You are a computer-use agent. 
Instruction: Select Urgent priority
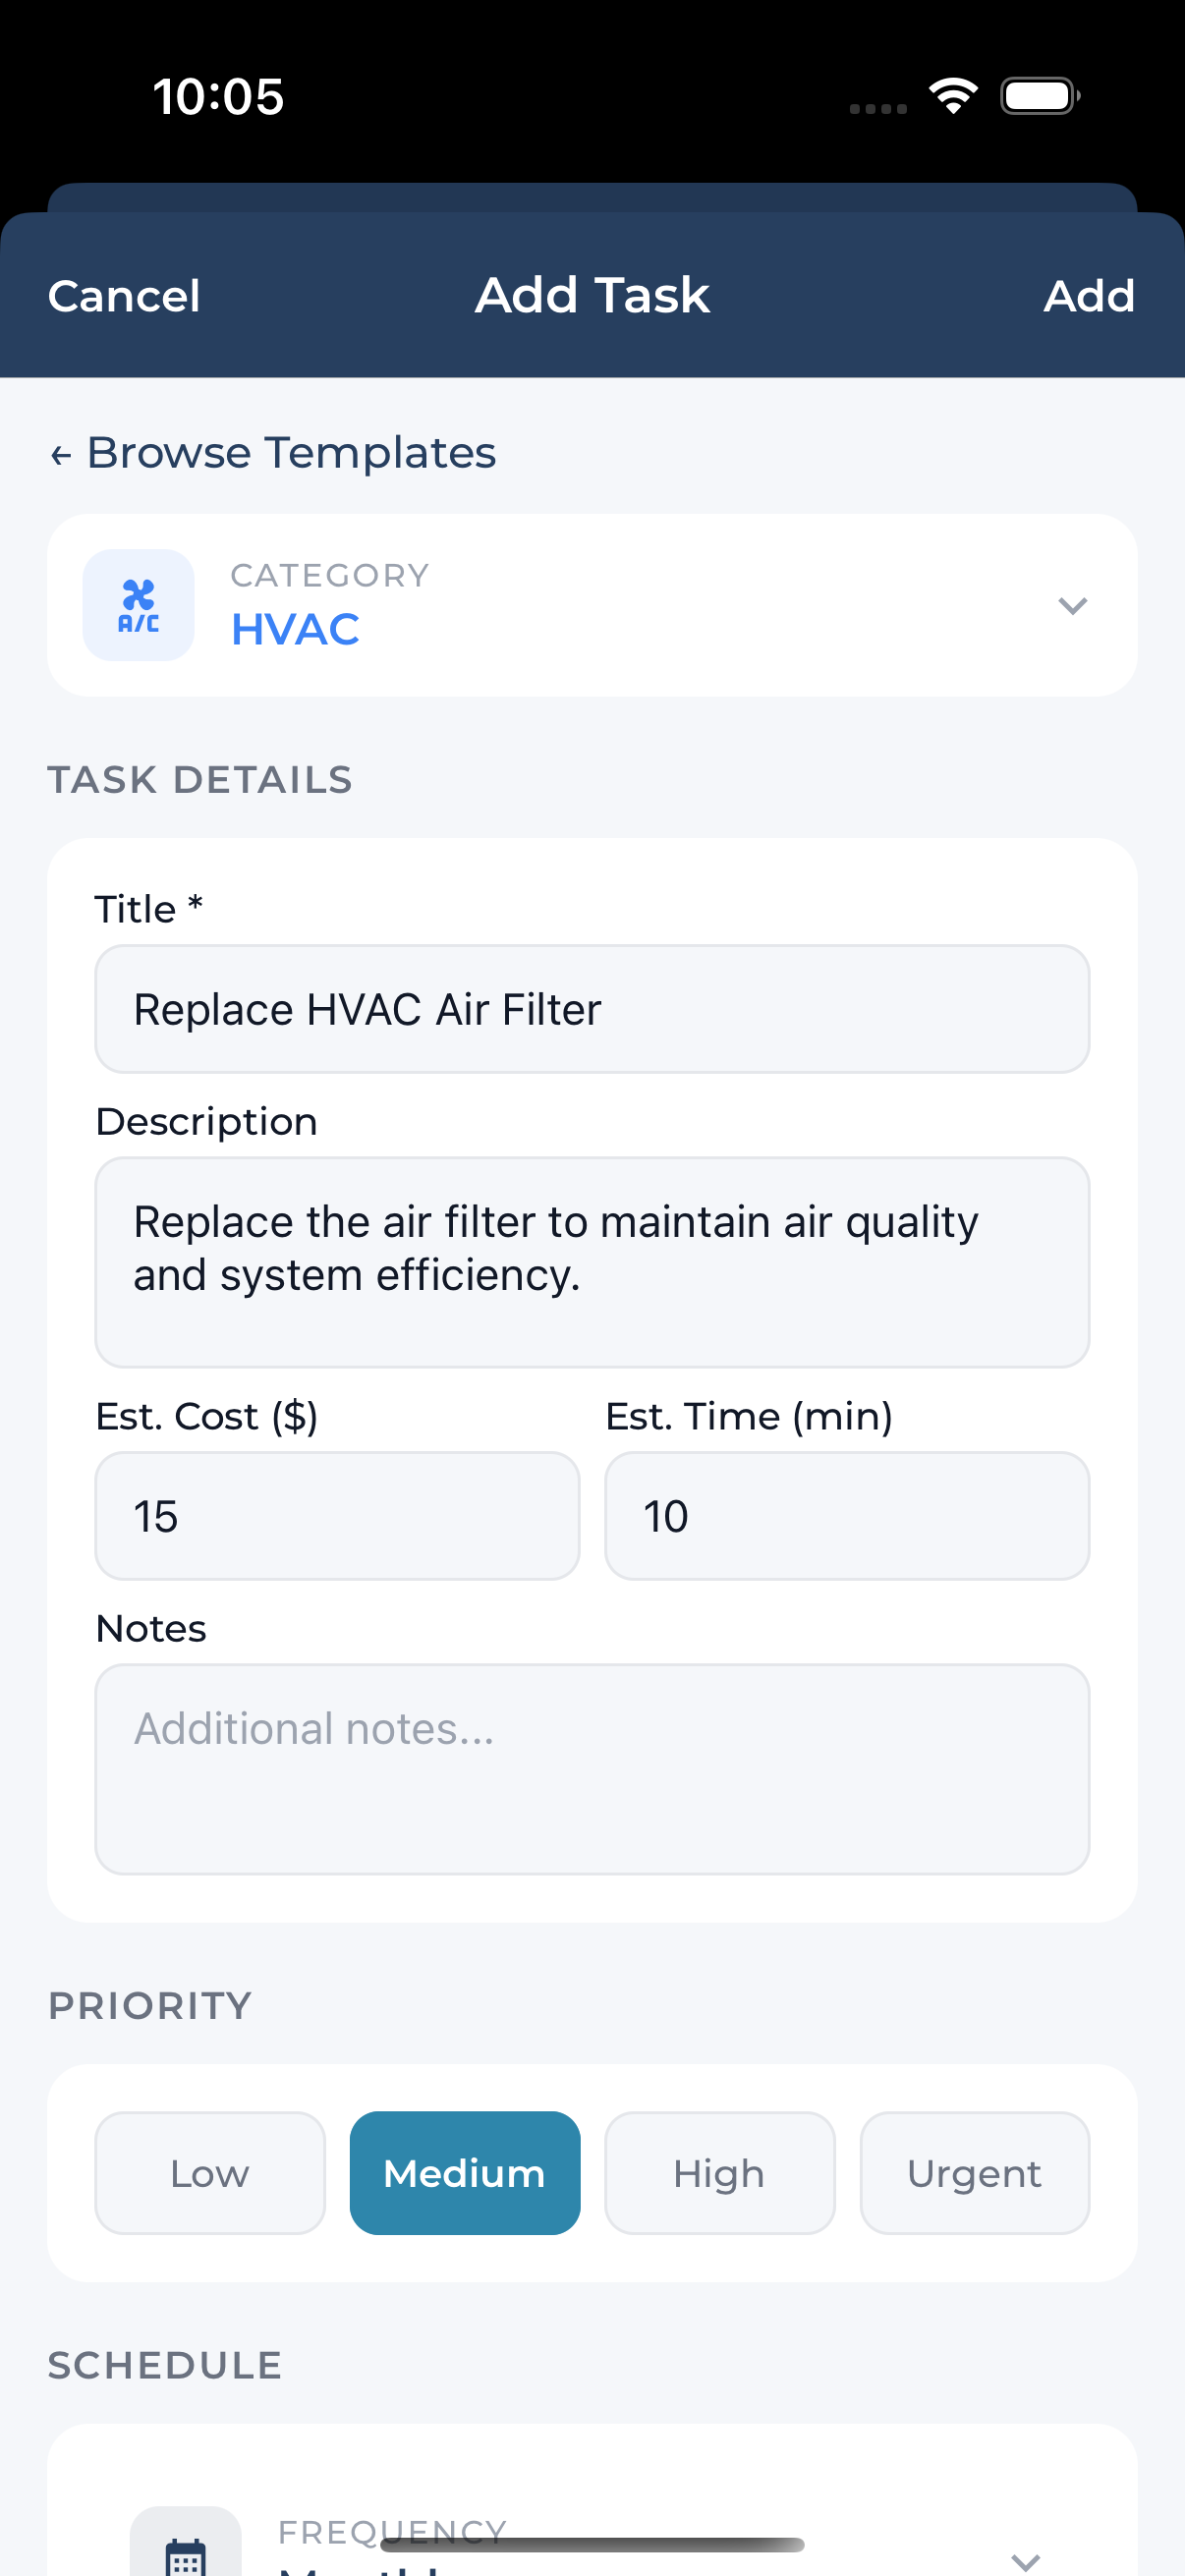click(x=975, y=2173)
